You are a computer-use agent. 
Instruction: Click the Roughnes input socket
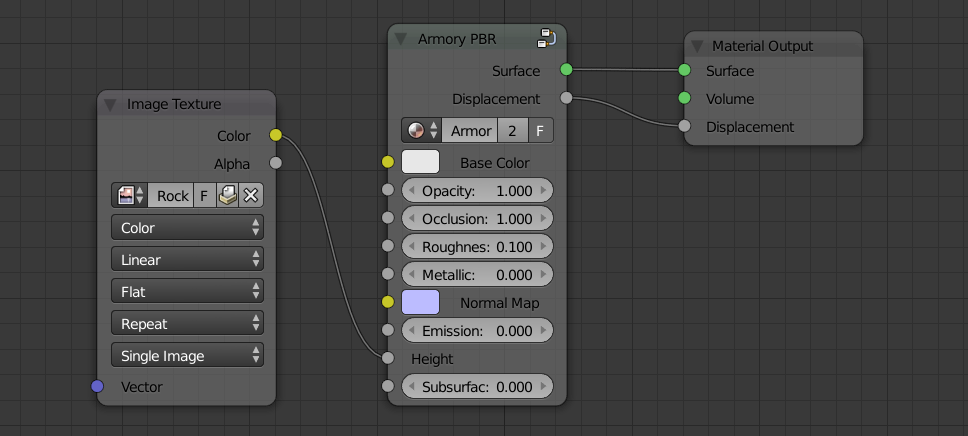click(388, 246)
